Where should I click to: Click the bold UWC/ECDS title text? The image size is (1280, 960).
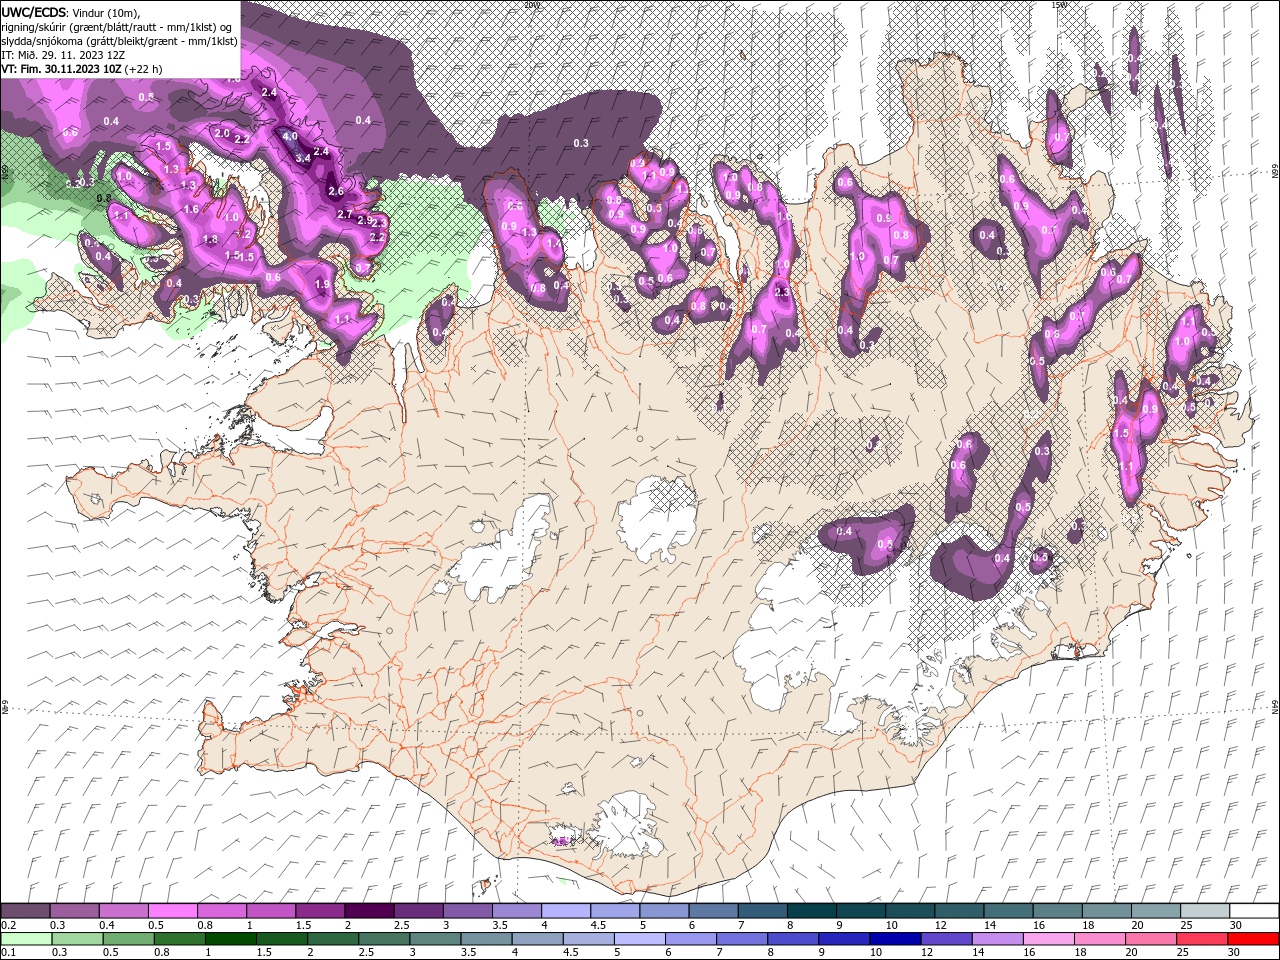pyautogui.click(x=34, y=12)
